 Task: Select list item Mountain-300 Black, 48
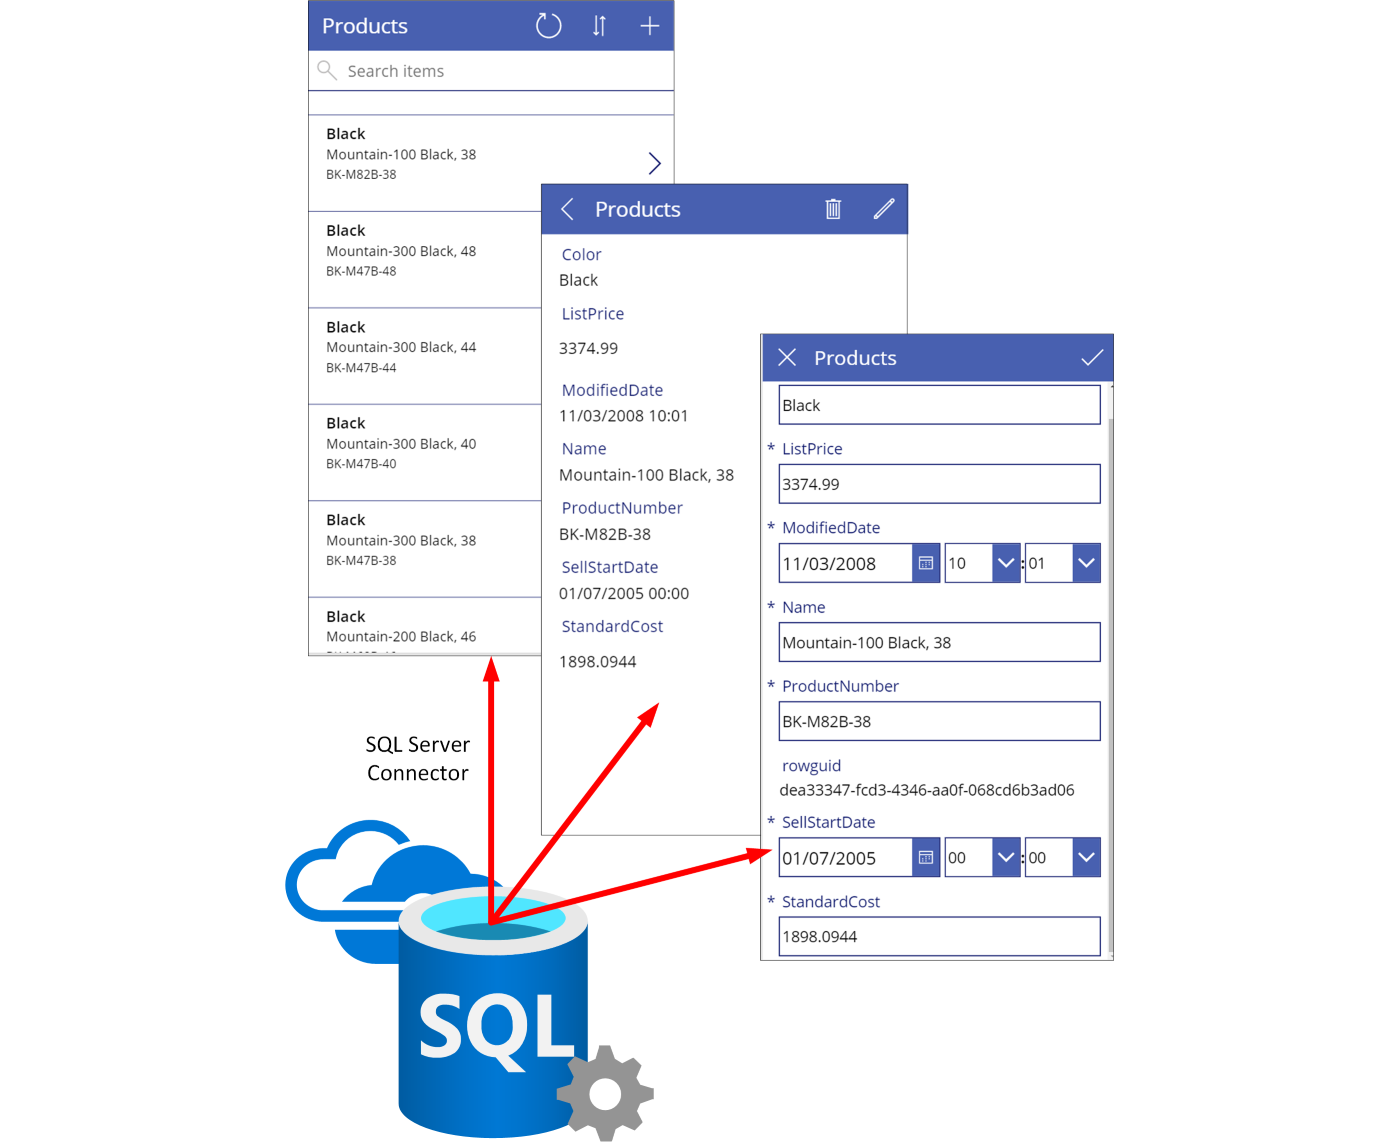click(x=425, y=259)
